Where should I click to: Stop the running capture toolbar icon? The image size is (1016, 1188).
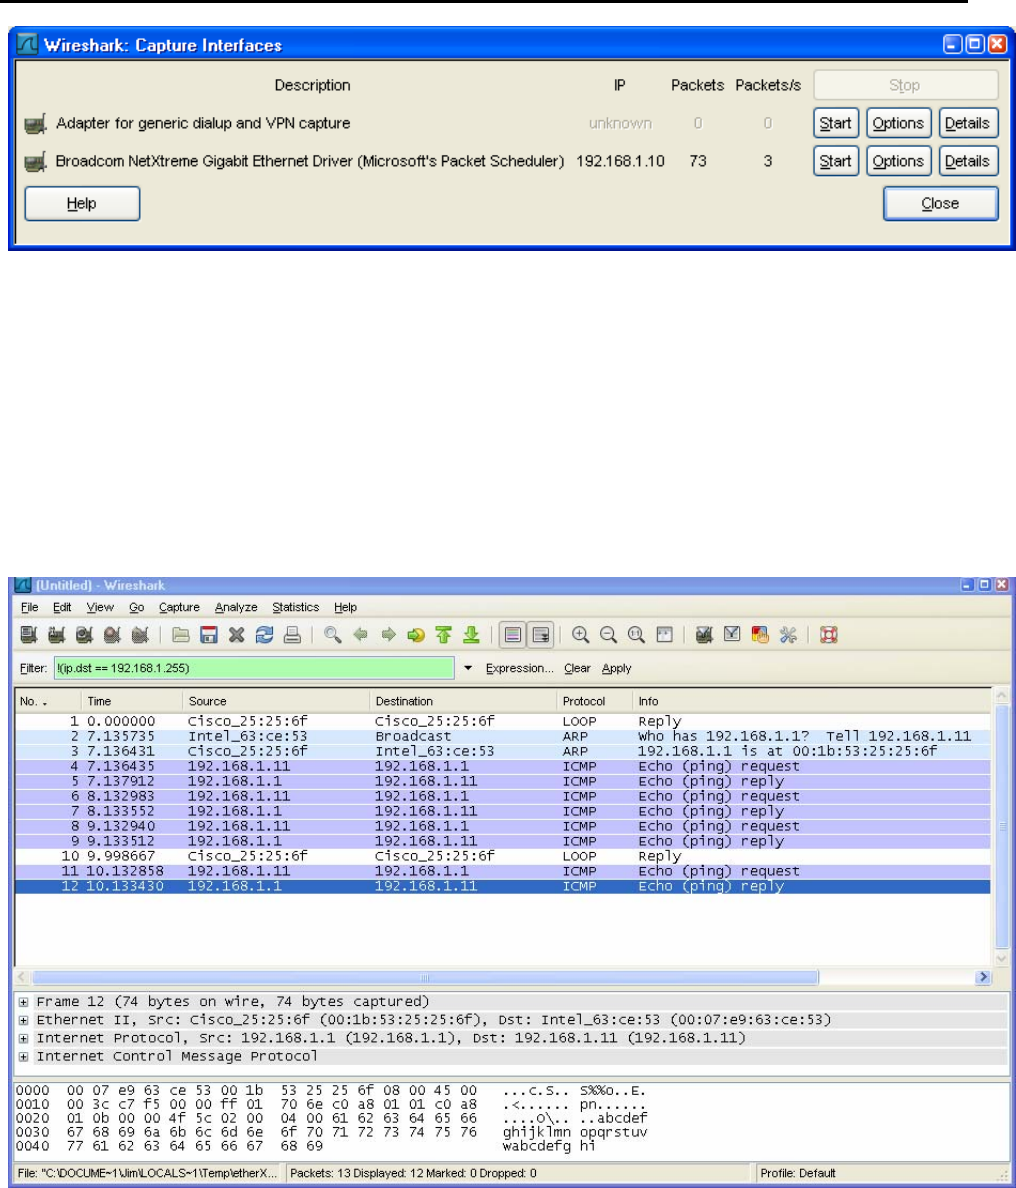pyautogui.click(x=112, y=635)
